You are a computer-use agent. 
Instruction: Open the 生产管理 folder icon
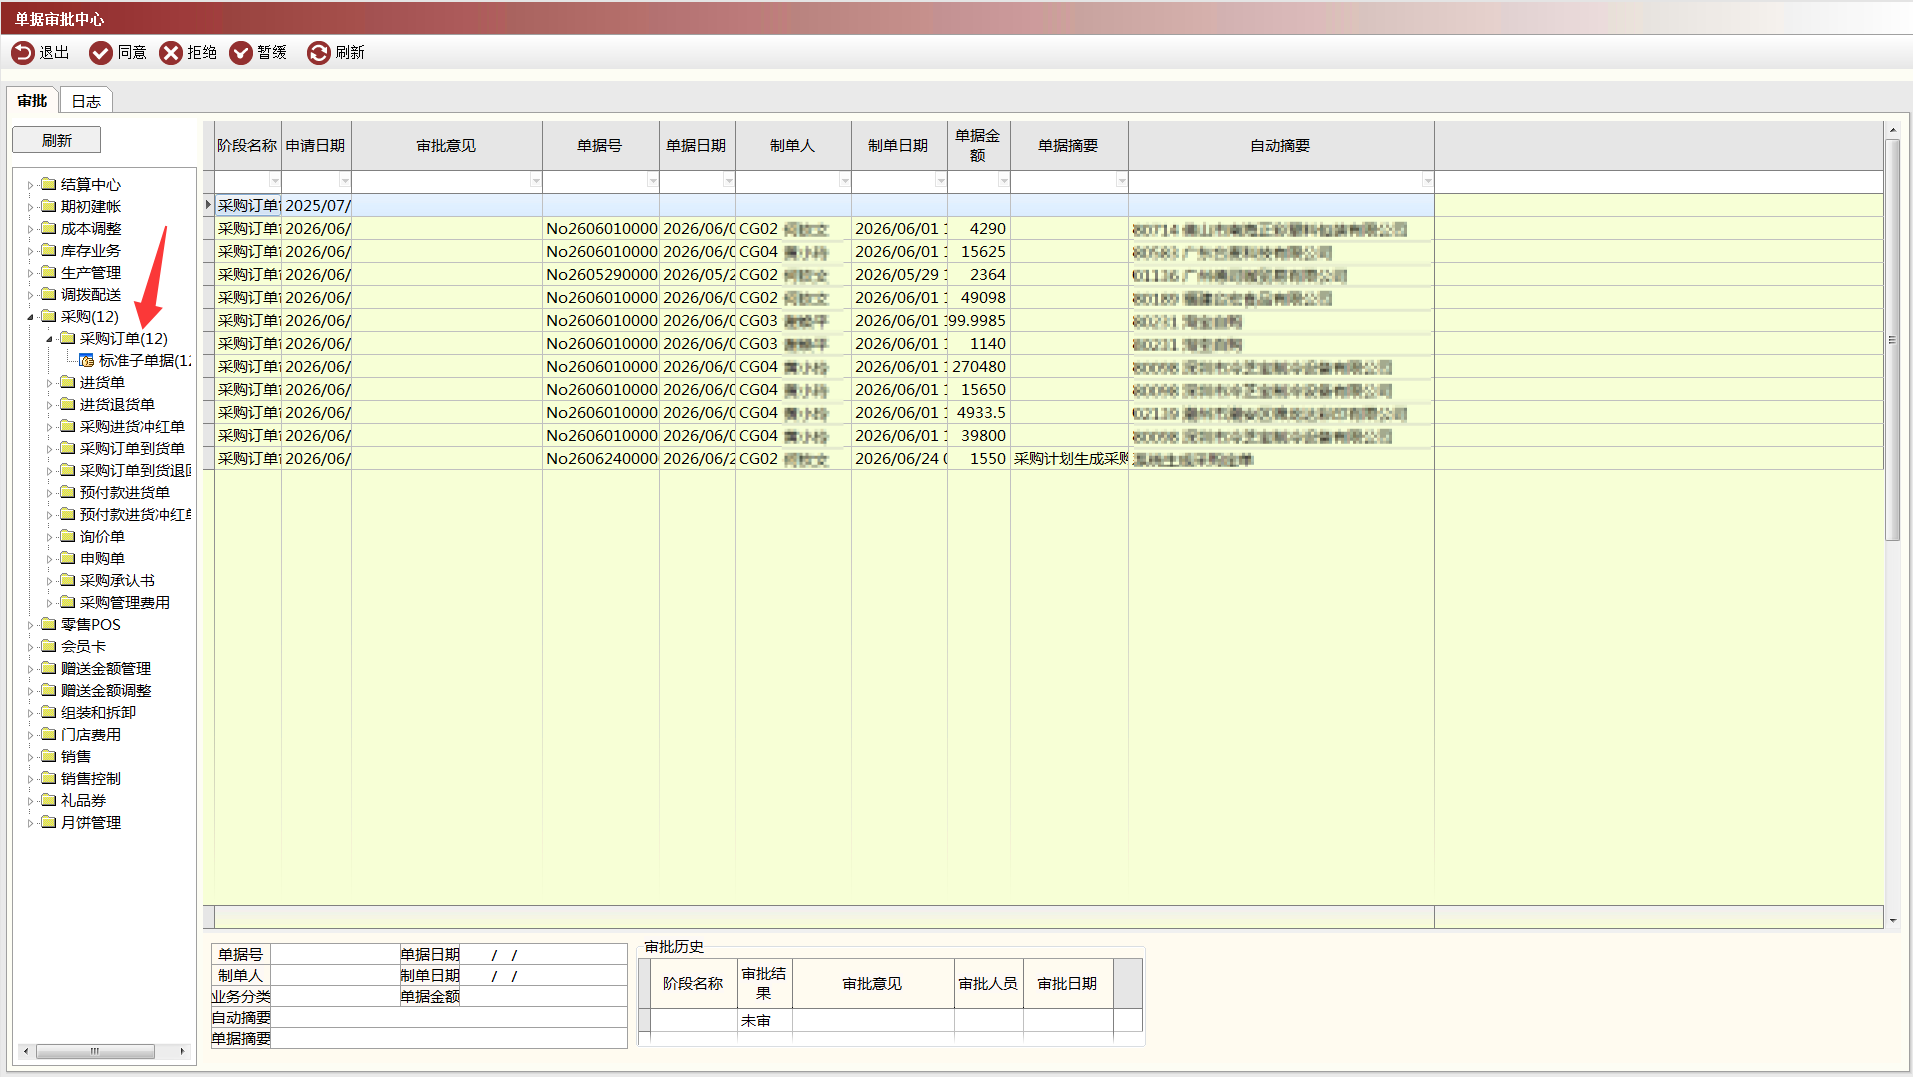pyautogui.click(x=48, y=272)
